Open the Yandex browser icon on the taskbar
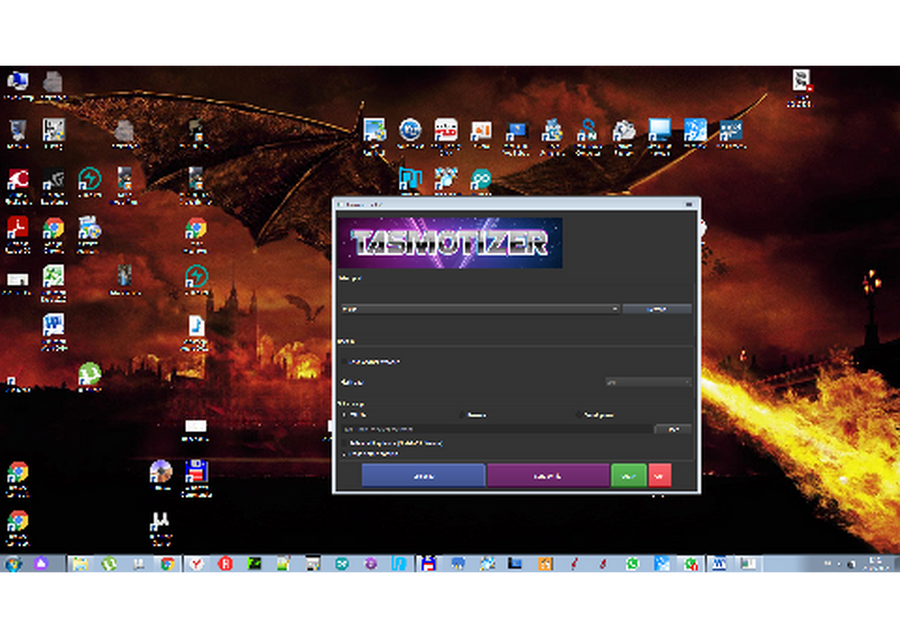The height and width of the screenshot is (638, 900). point(196,564)
